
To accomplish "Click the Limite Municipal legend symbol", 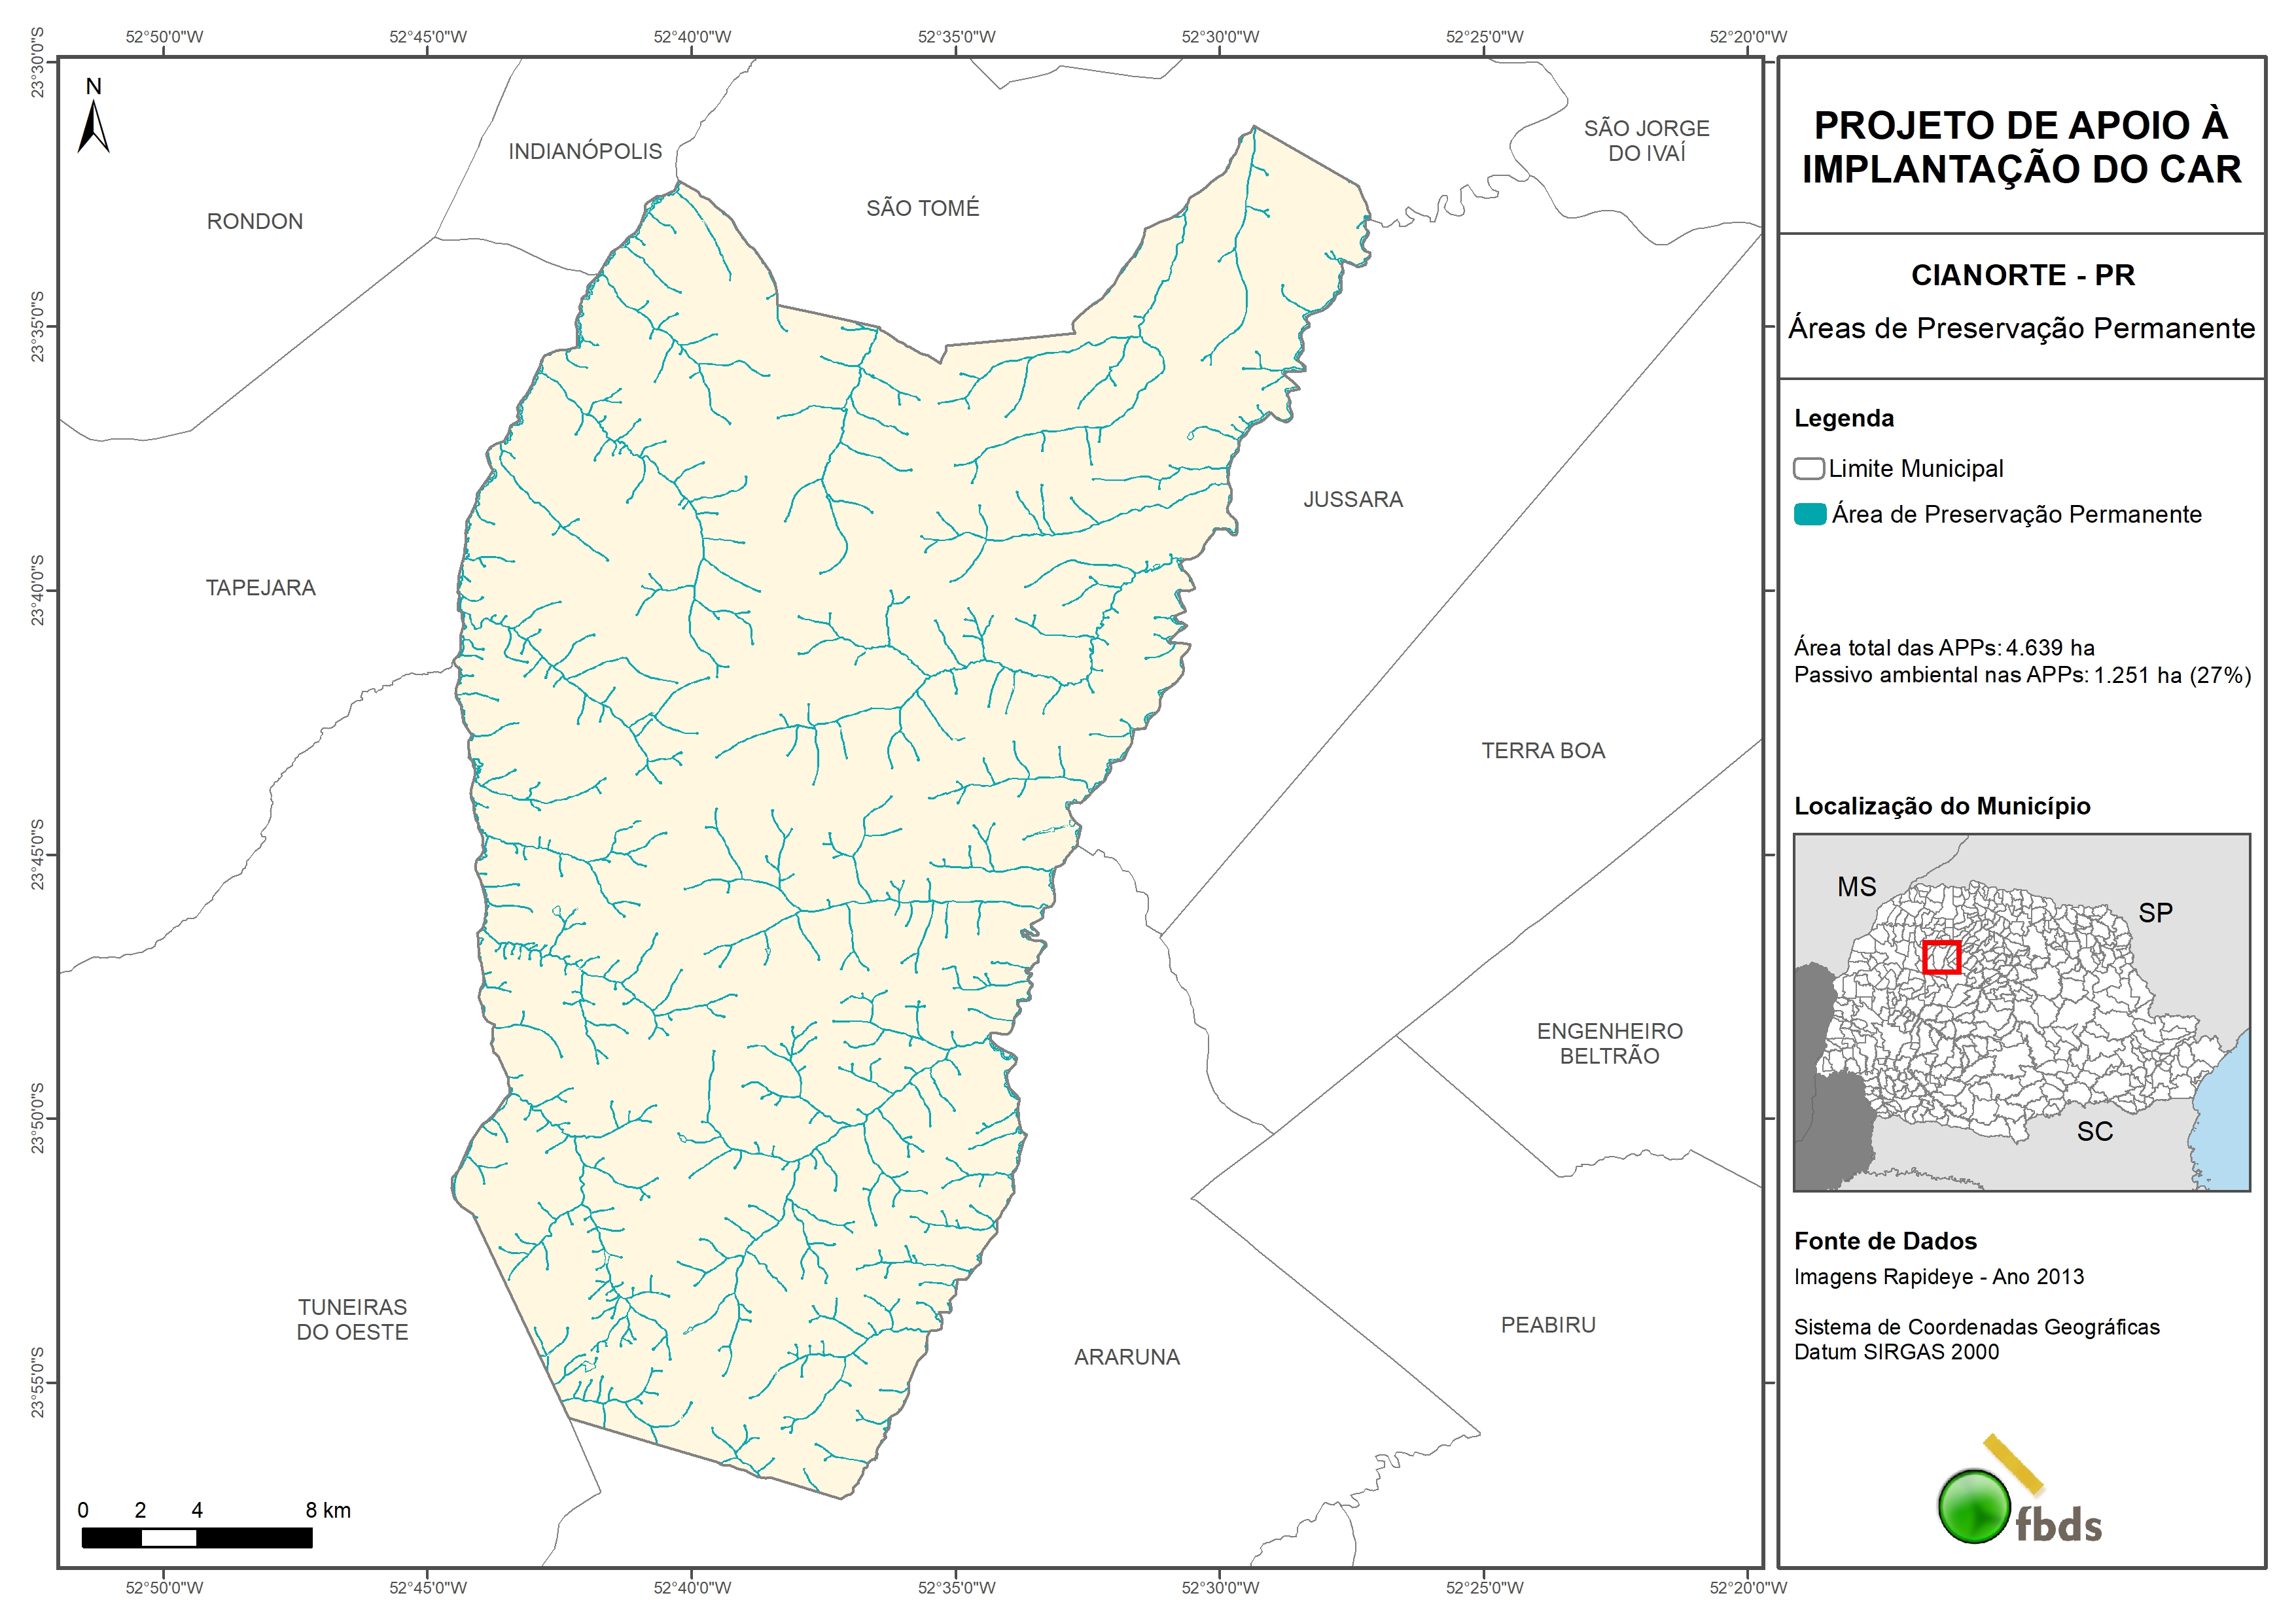I will click(x=1808, y=468).
